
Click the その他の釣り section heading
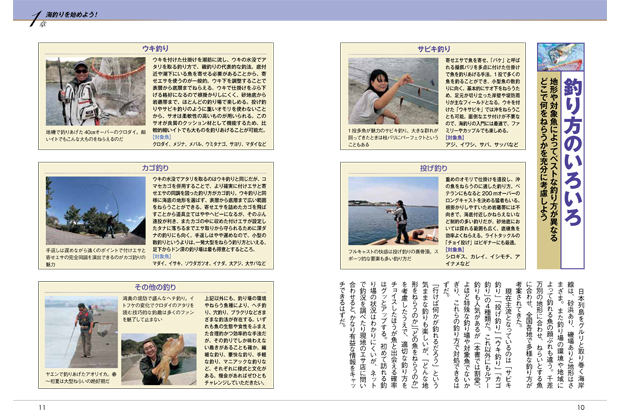155,287
